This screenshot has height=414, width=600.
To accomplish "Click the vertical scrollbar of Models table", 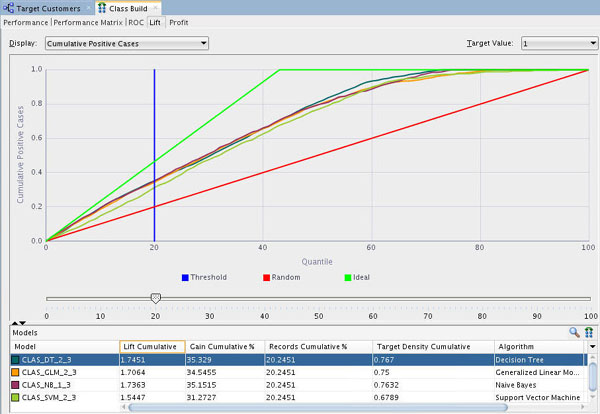I will 592,377.
